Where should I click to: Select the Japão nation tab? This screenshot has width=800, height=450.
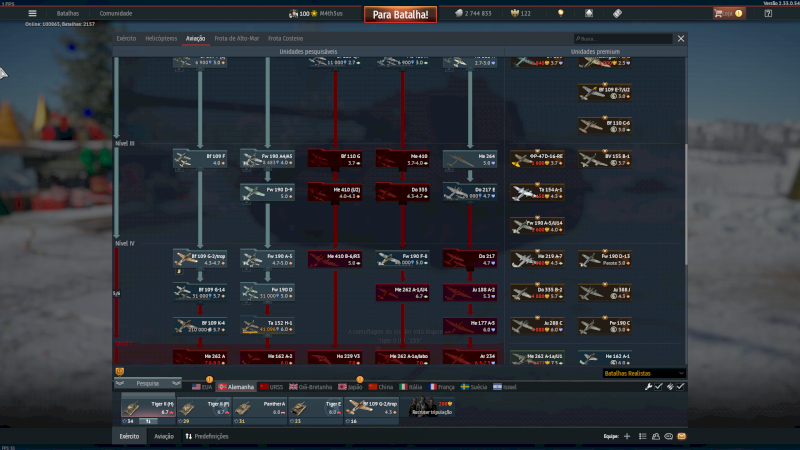click(x=350, y=387)
